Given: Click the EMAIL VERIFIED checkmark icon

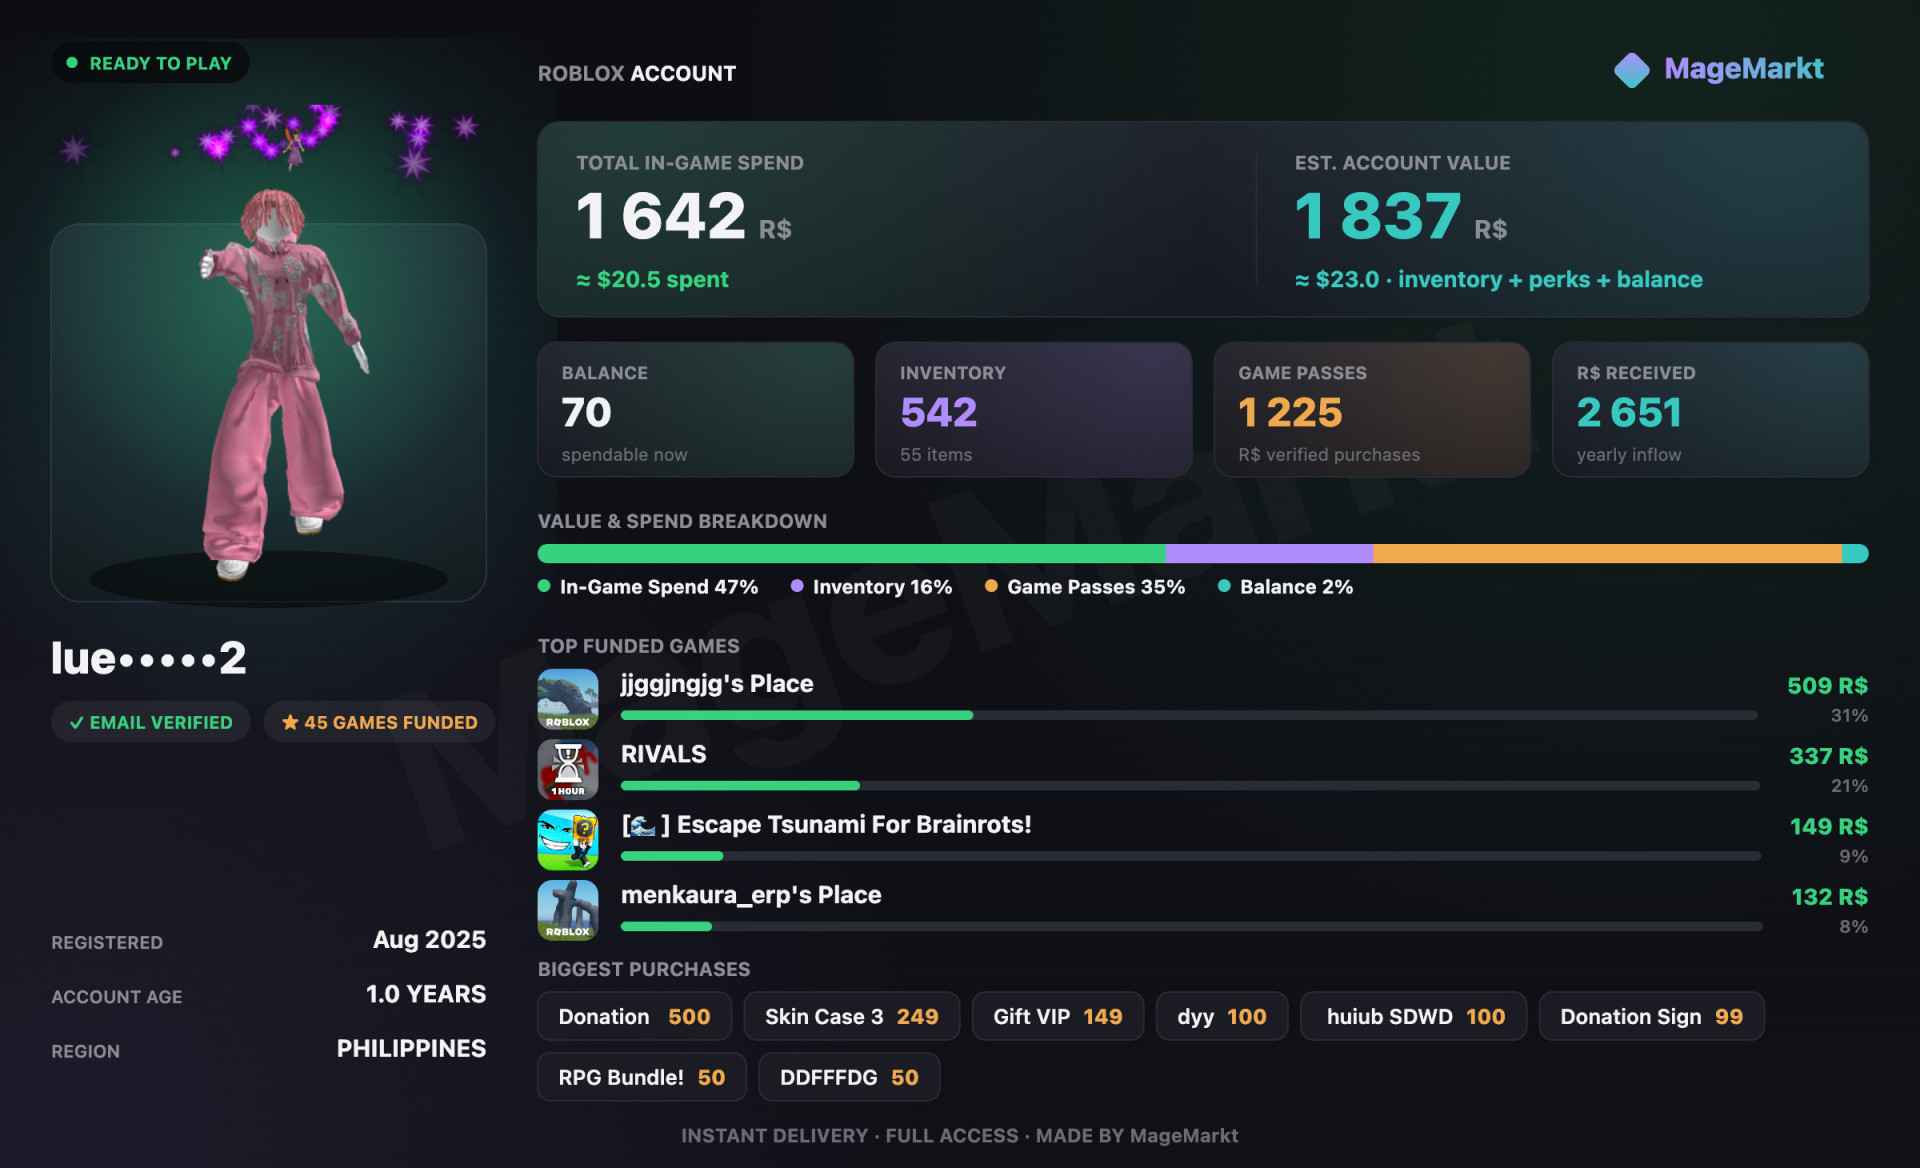Looking at the screenshot, I should [x=76, y=722].
